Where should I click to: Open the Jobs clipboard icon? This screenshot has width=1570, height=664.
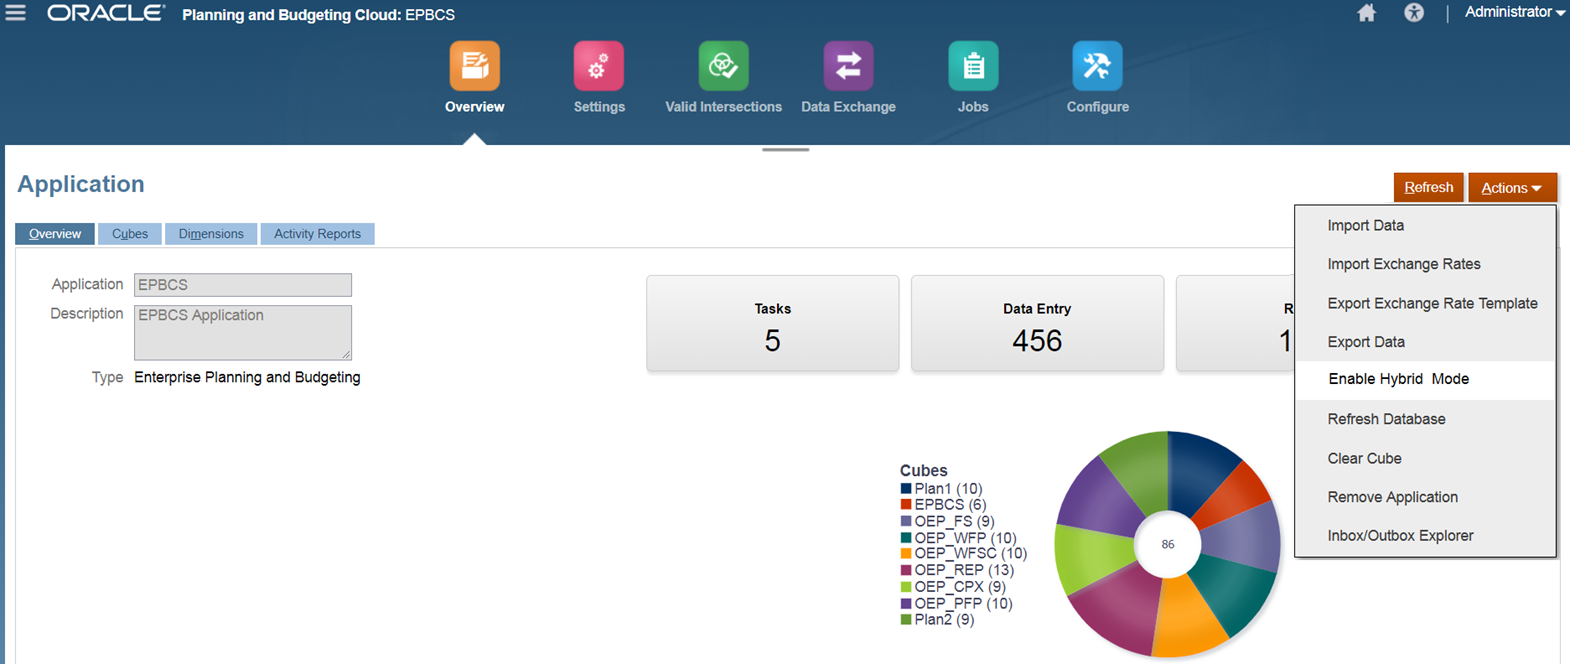973,66
